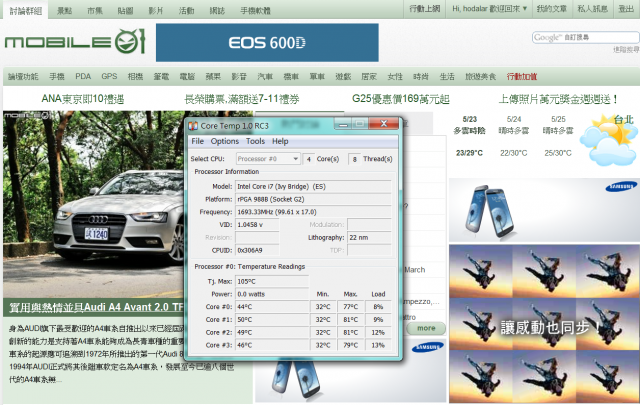Click the Core Temp maximize button
The width and height of the screenshot is (640, 405).
[x=360, y=123]
